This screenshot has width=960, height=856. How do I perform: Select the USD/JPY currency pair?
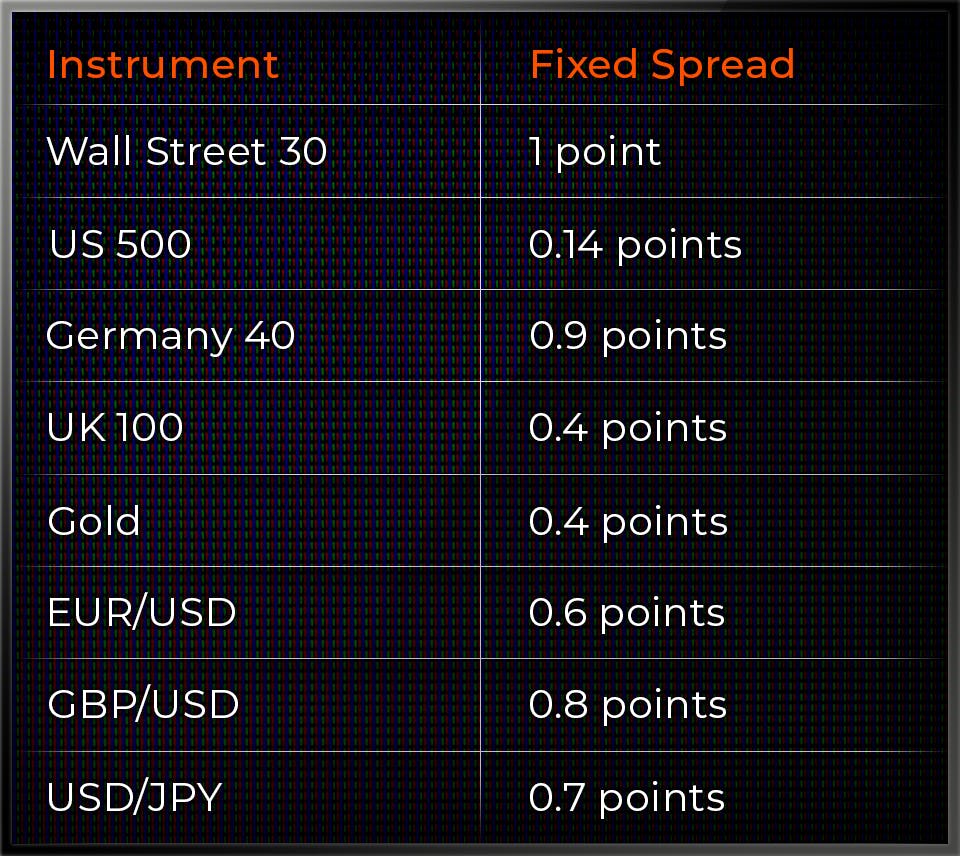[x=134, y=798]
